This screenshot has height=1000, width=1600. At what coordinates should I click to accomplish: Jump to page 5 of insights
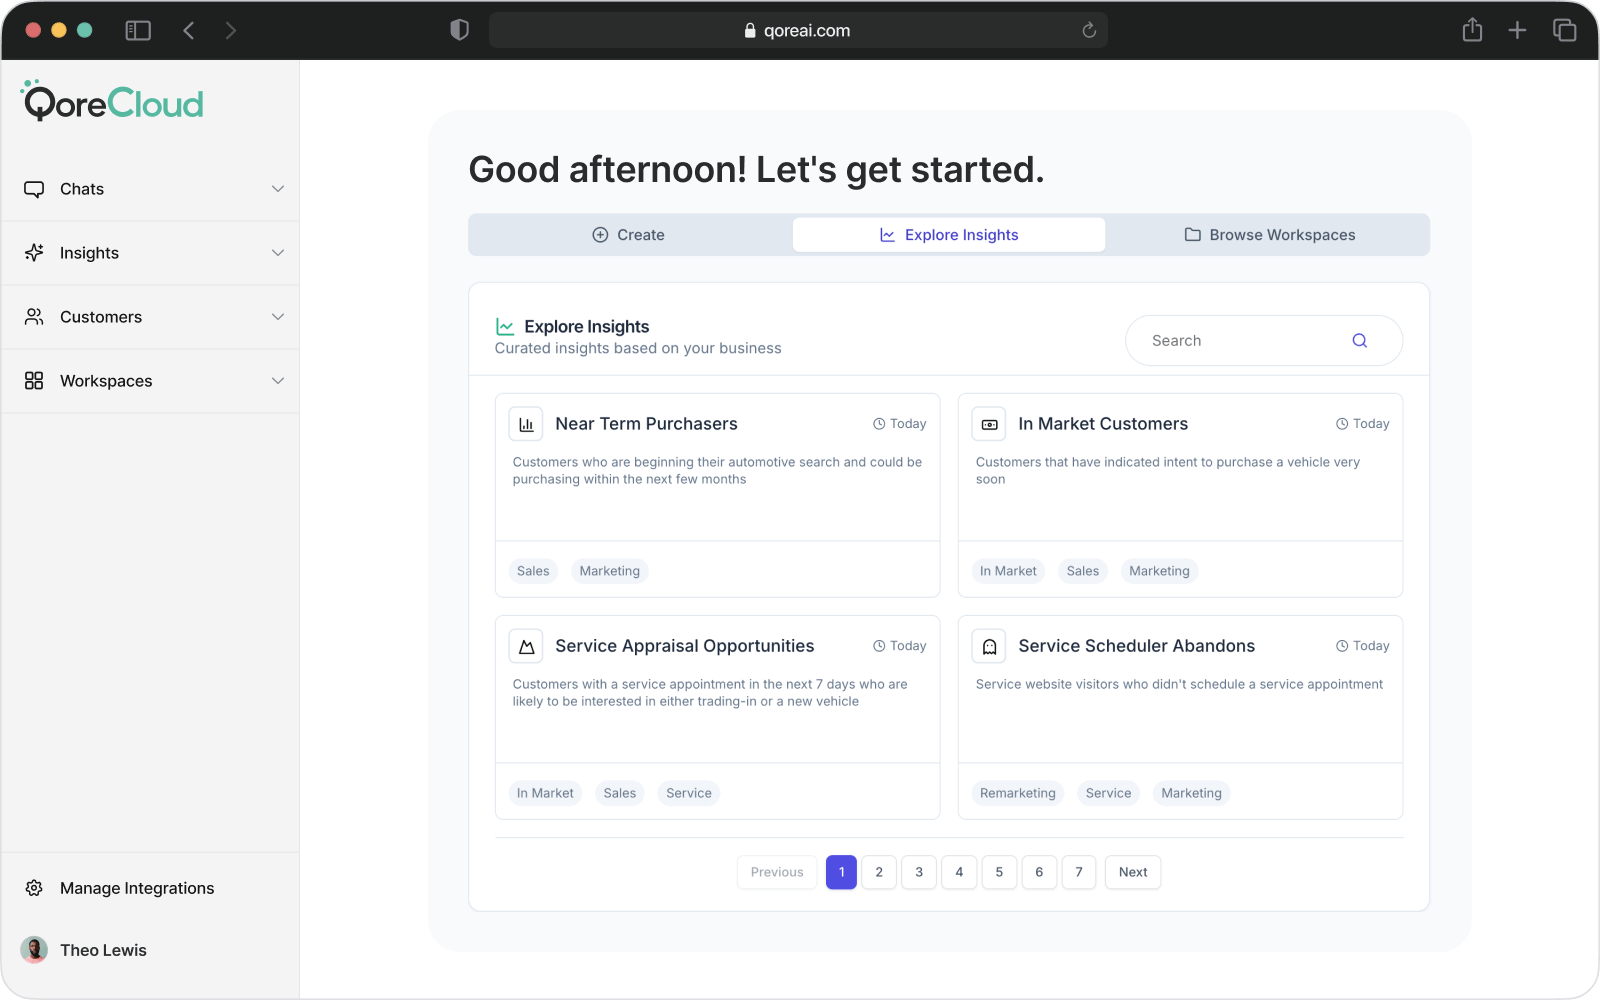999,872
